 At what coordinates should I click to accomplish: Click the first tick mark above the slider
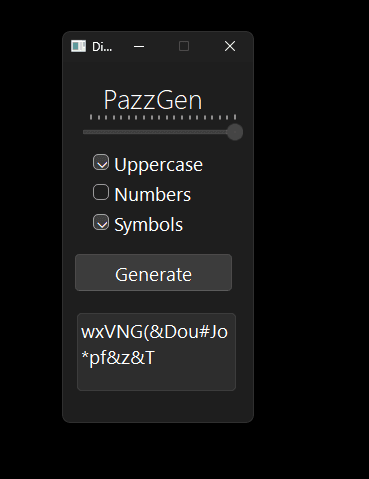click(x=91, y=117)
